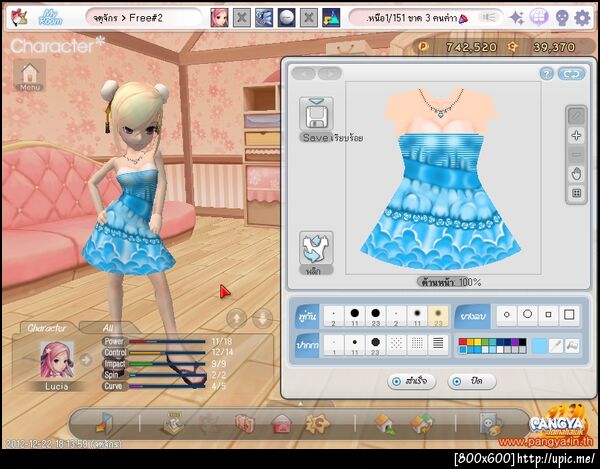Click the red mailbox icon in bottom toolbar
The height and width of the screenshot is (469, 600).
tap(281, 424)
